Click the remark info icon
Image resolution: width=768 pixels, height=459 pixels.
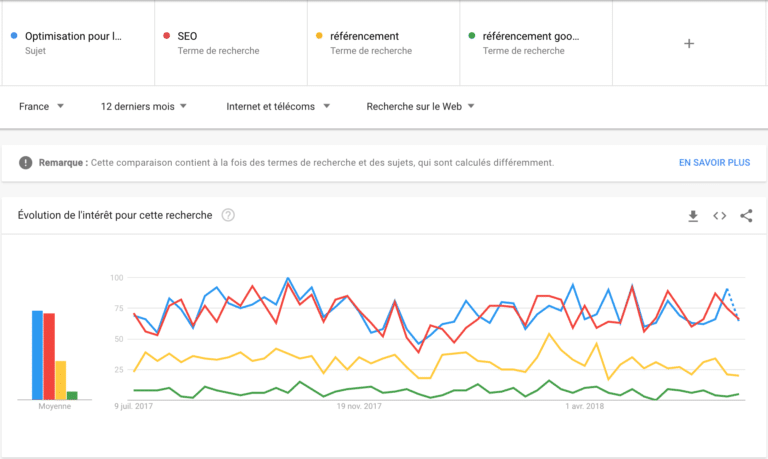pyautogui.click(x=26, y=162)
